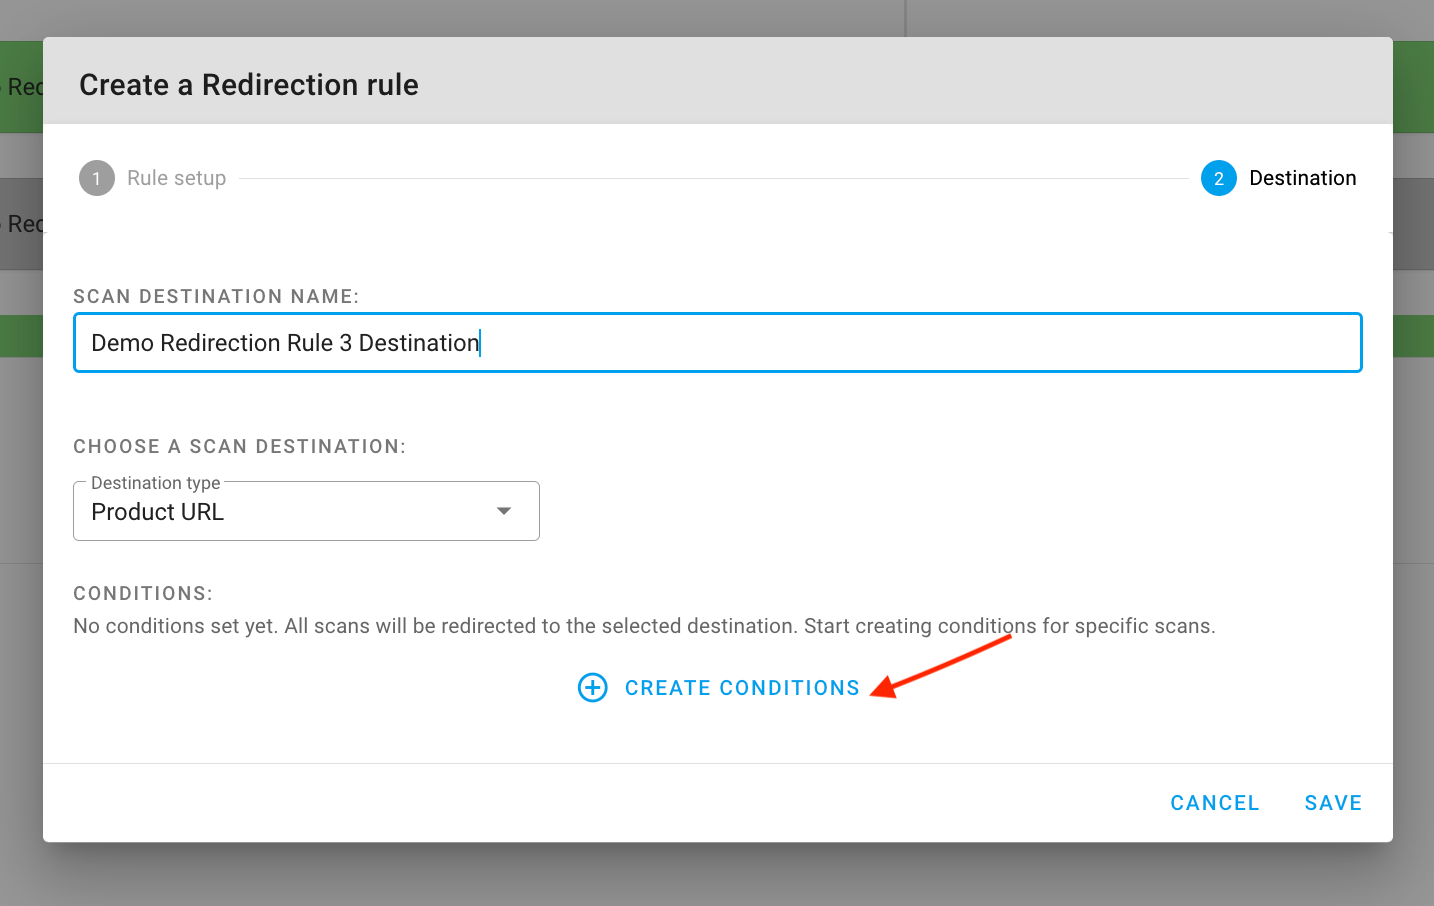Click the CONDITIONS heading
Viewport: 1434px width, 906px height.
coord(143,594)
